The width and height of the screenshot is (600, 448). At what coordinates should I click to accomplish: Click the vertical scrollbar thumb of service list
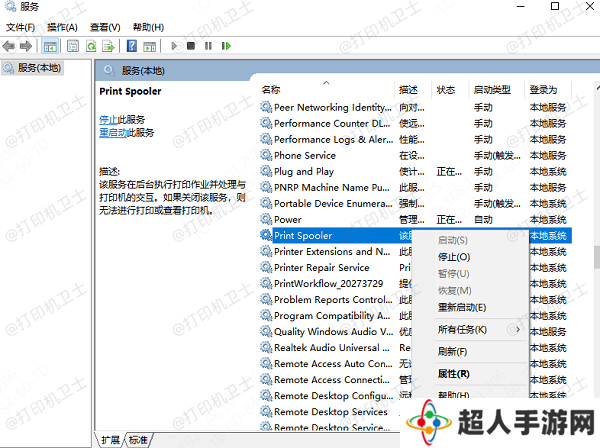pyautogui.click(x=597, y=257)
